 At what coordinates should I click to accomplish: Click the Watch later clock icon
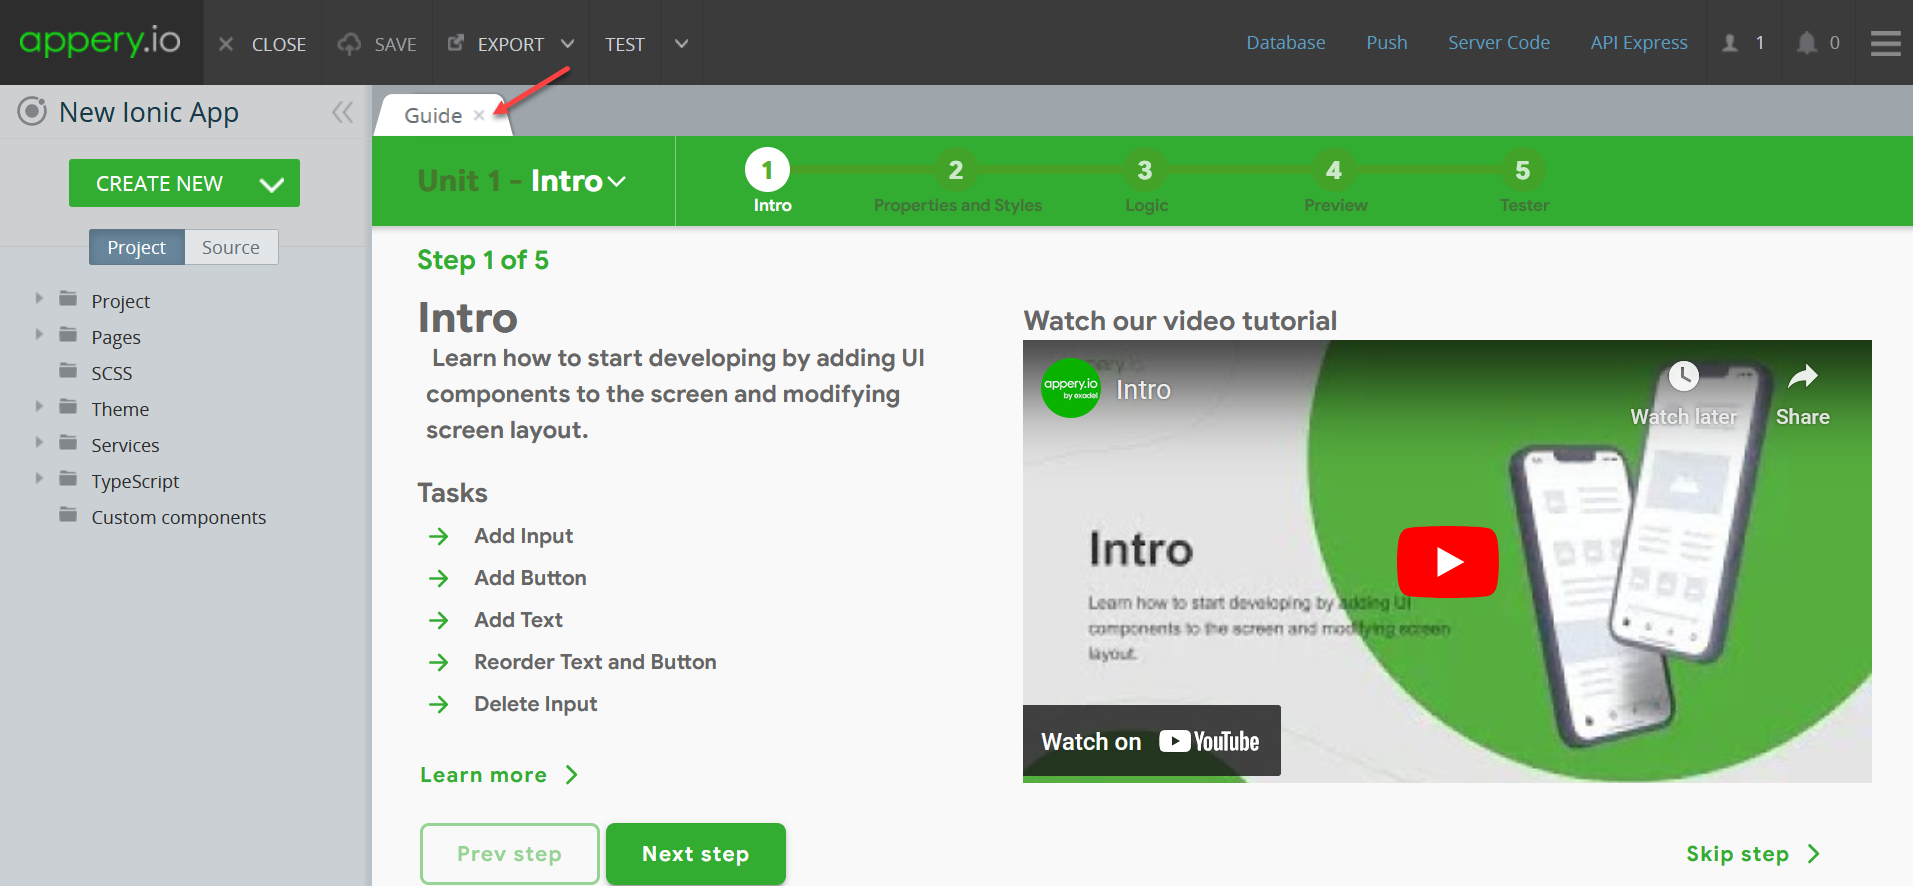click(1684, 377)
